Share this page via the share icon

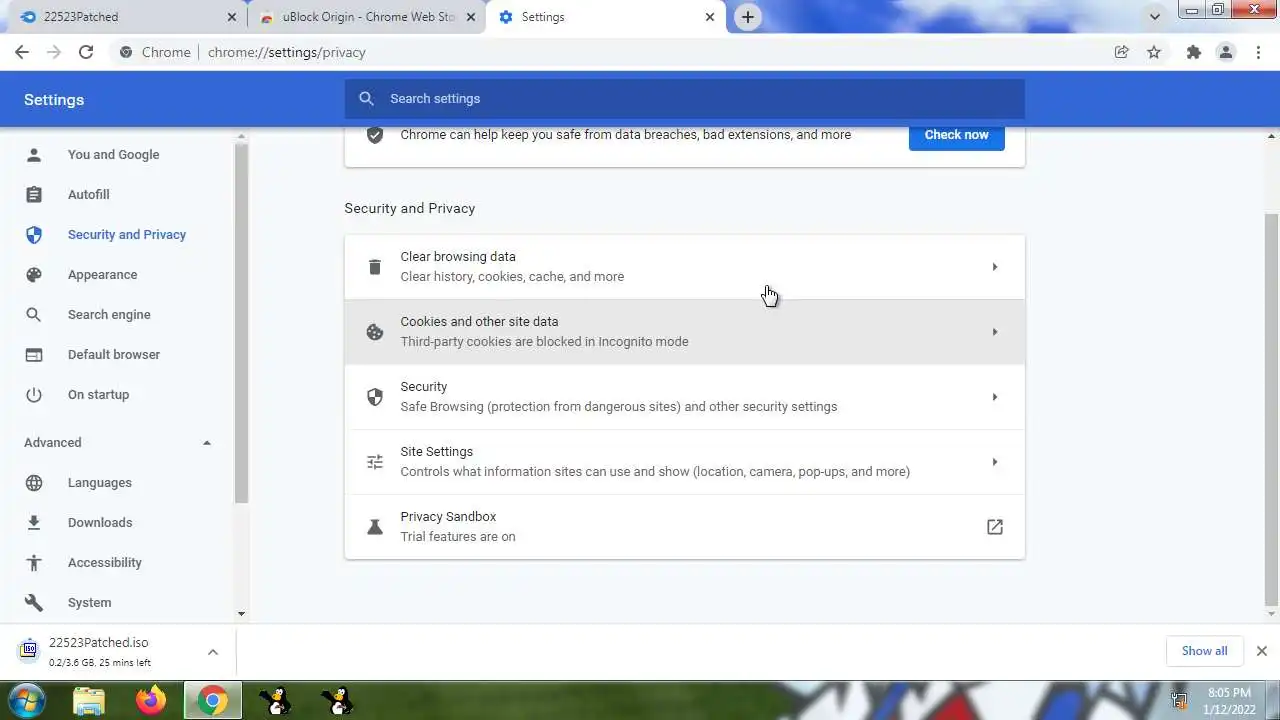[1122, 52]
